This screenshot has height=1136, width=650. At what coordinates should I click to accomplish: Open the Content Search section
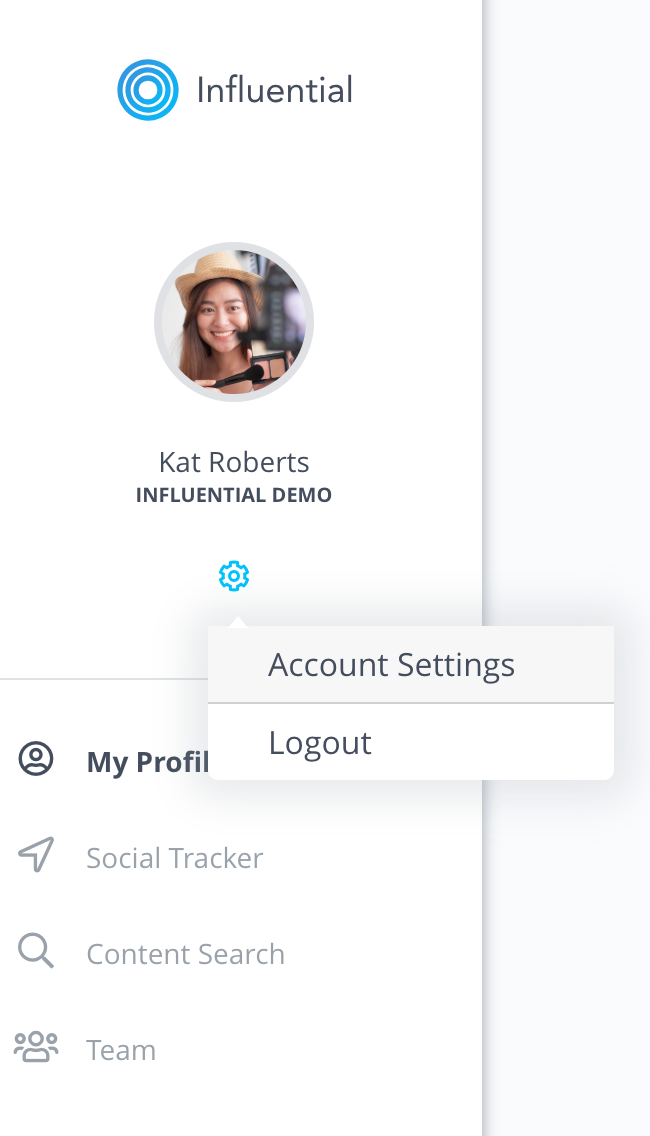pos(186,954)
